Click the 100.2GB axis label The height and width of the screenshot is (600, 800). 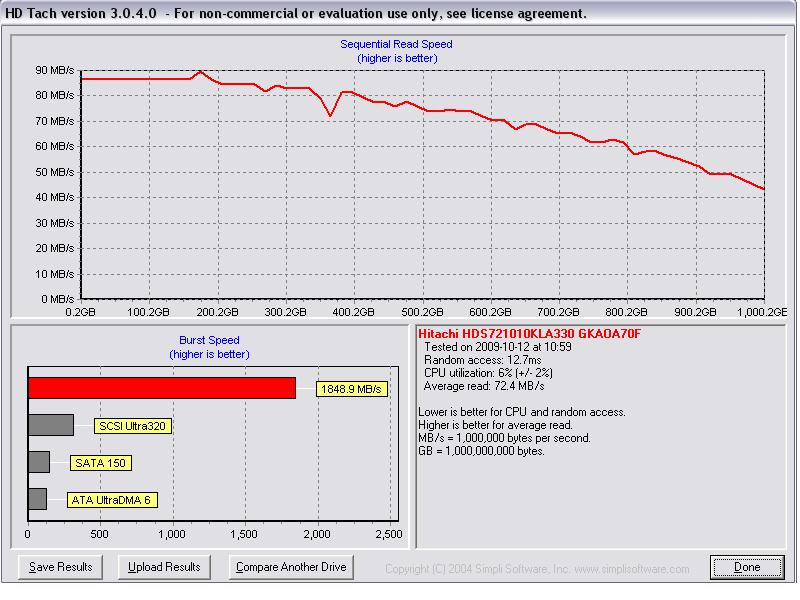[x=148, y=312]
